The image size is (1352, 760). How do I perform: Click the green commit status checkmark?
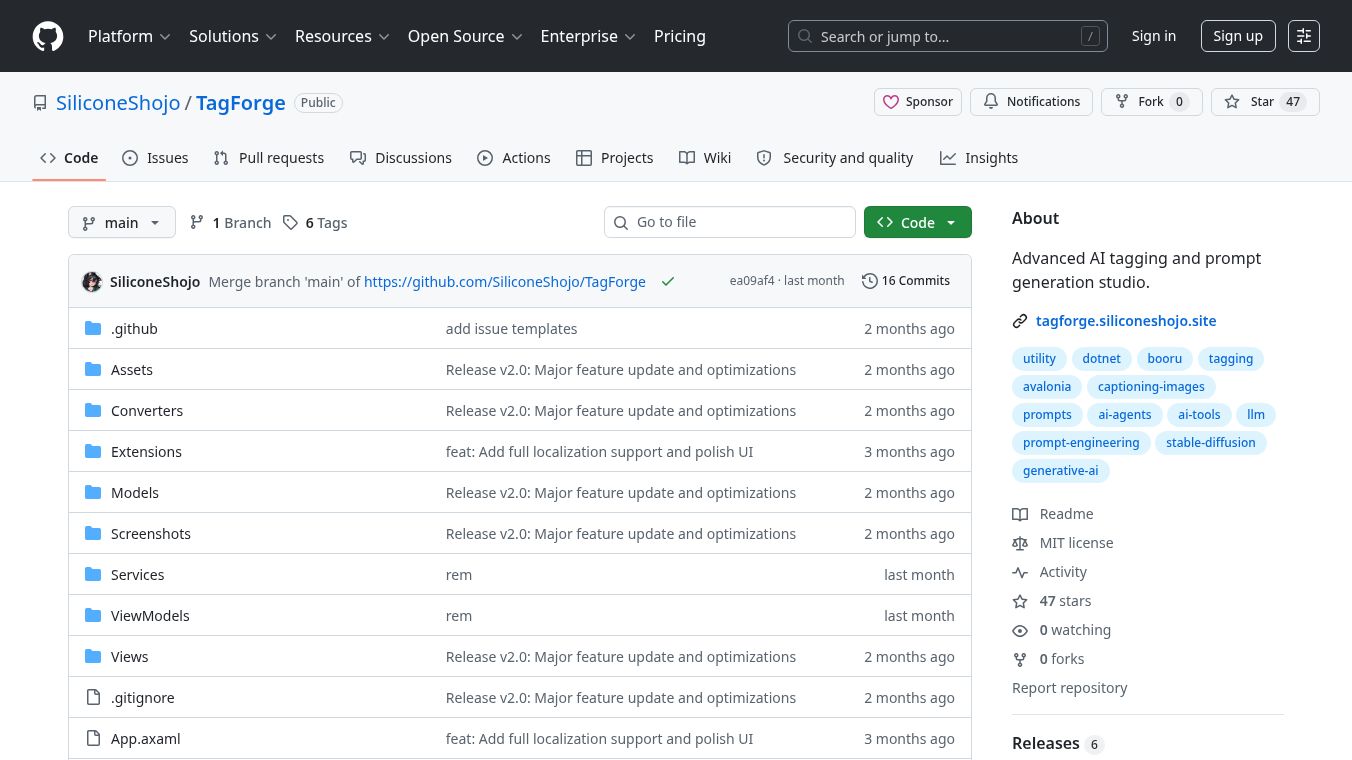668,282
